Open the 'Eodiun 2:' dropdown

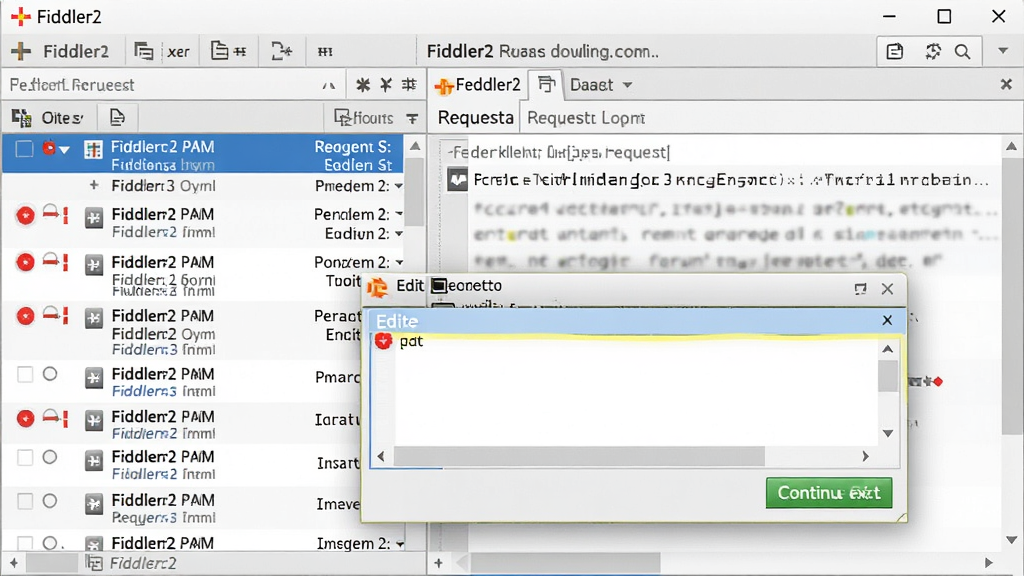[x=399, y=234]
